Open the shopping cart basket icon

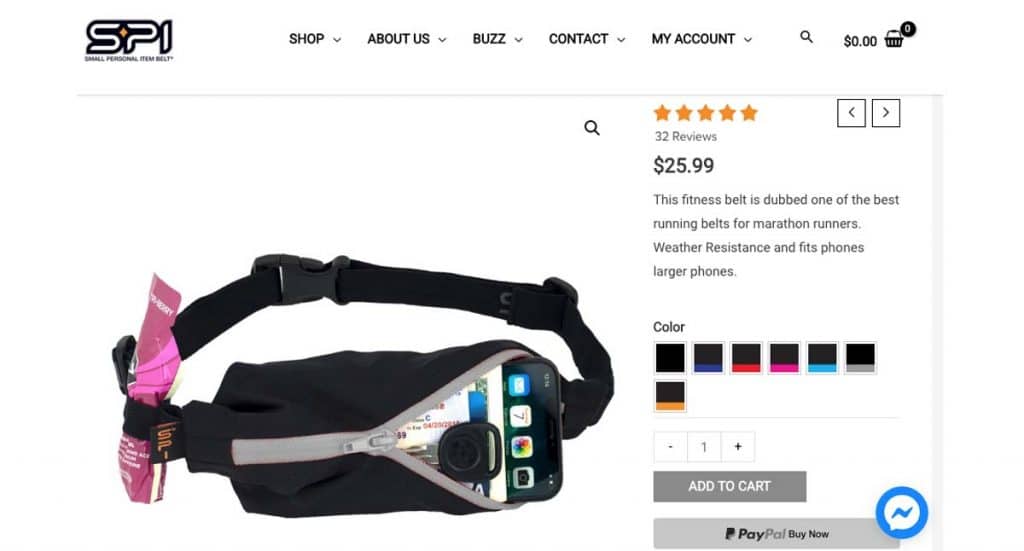click(x=893, y=40)
